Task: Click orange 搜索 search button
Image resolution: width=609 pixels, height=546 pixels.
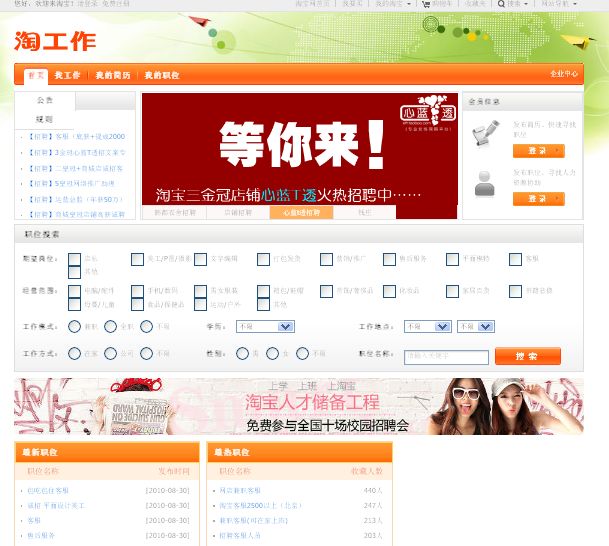Action: (527, 356)
